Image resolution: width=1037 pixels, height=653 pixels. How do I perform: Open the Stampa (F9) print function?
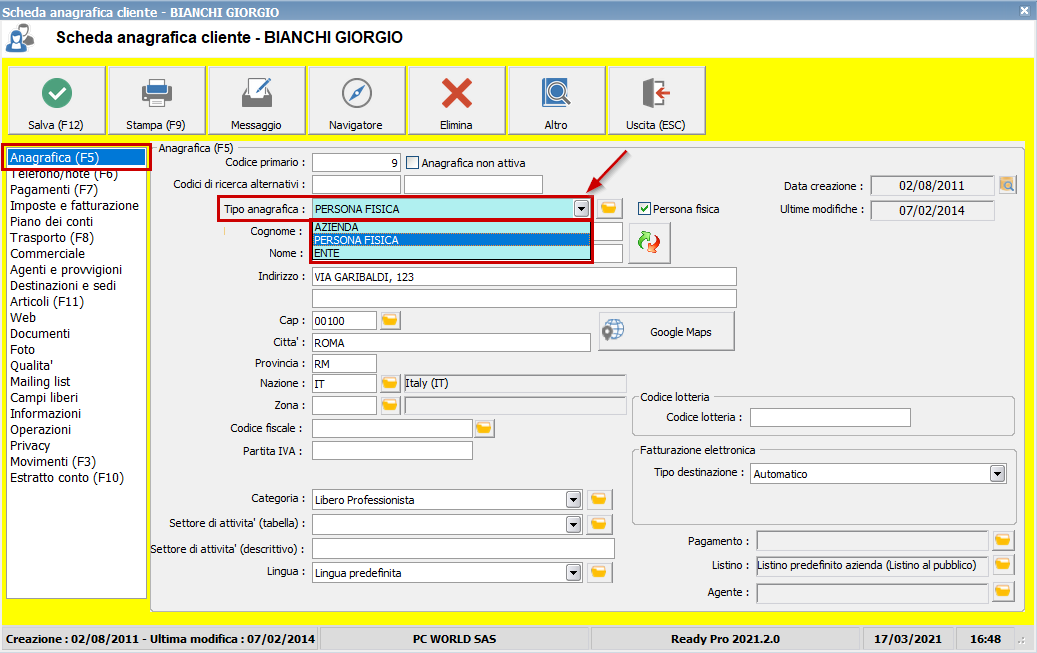(x=157, y=101)
